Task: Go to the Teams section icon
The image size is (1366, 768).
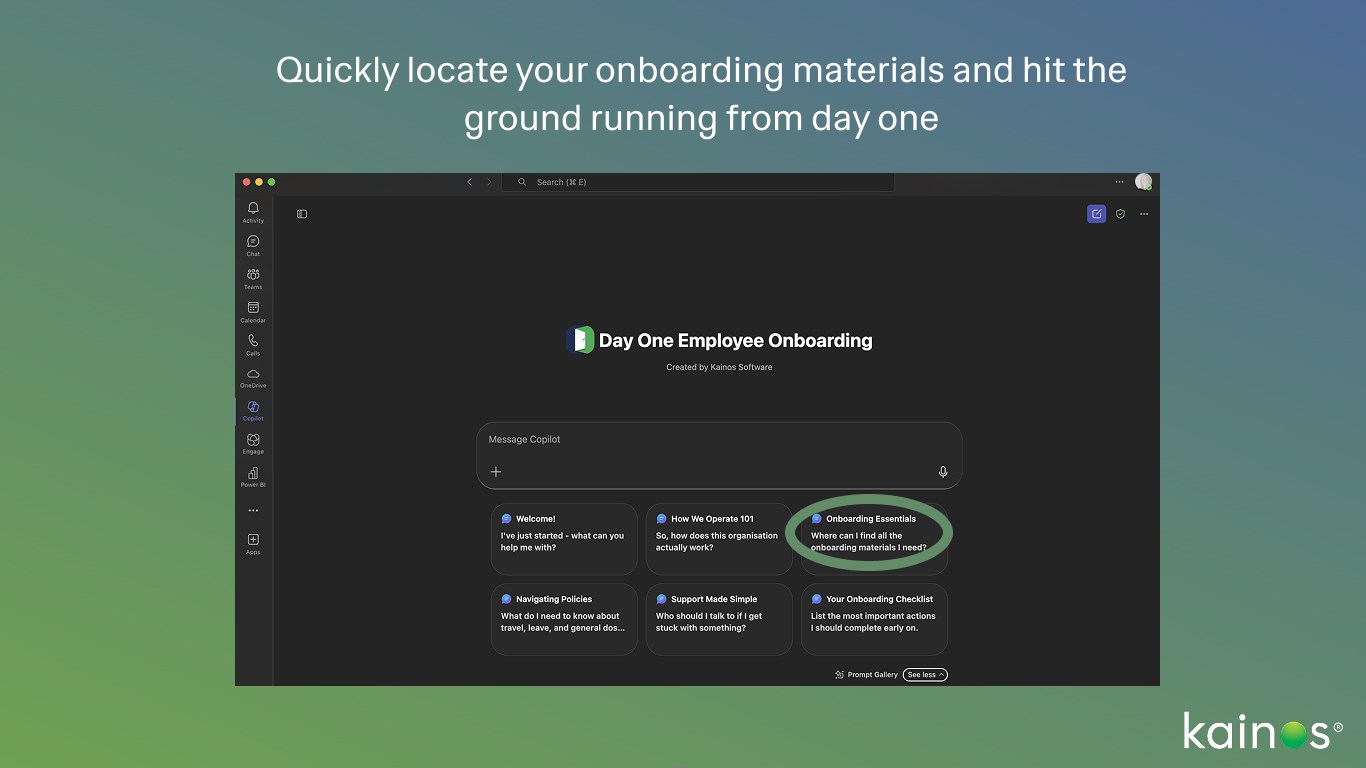Action: coord(253,278)
